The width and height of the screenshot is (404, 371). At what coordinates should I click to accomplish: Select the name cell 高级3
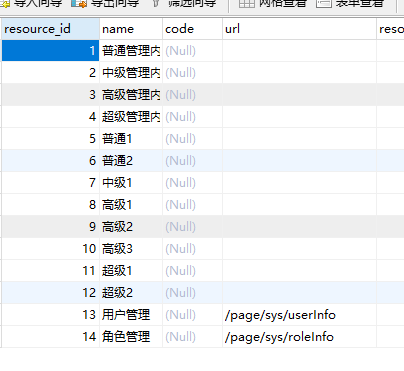tap(131, 249)
